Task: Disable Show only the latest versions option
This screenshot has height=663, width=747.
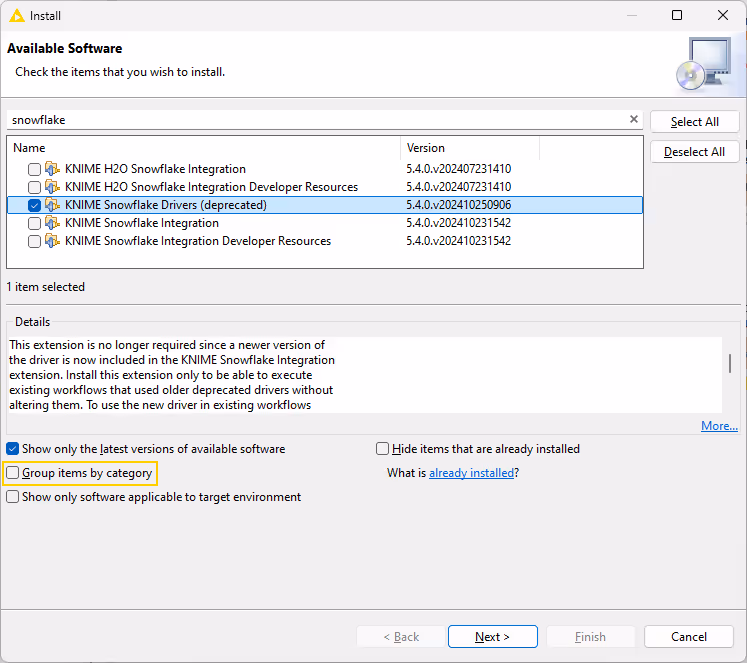Action: (13, 449)
